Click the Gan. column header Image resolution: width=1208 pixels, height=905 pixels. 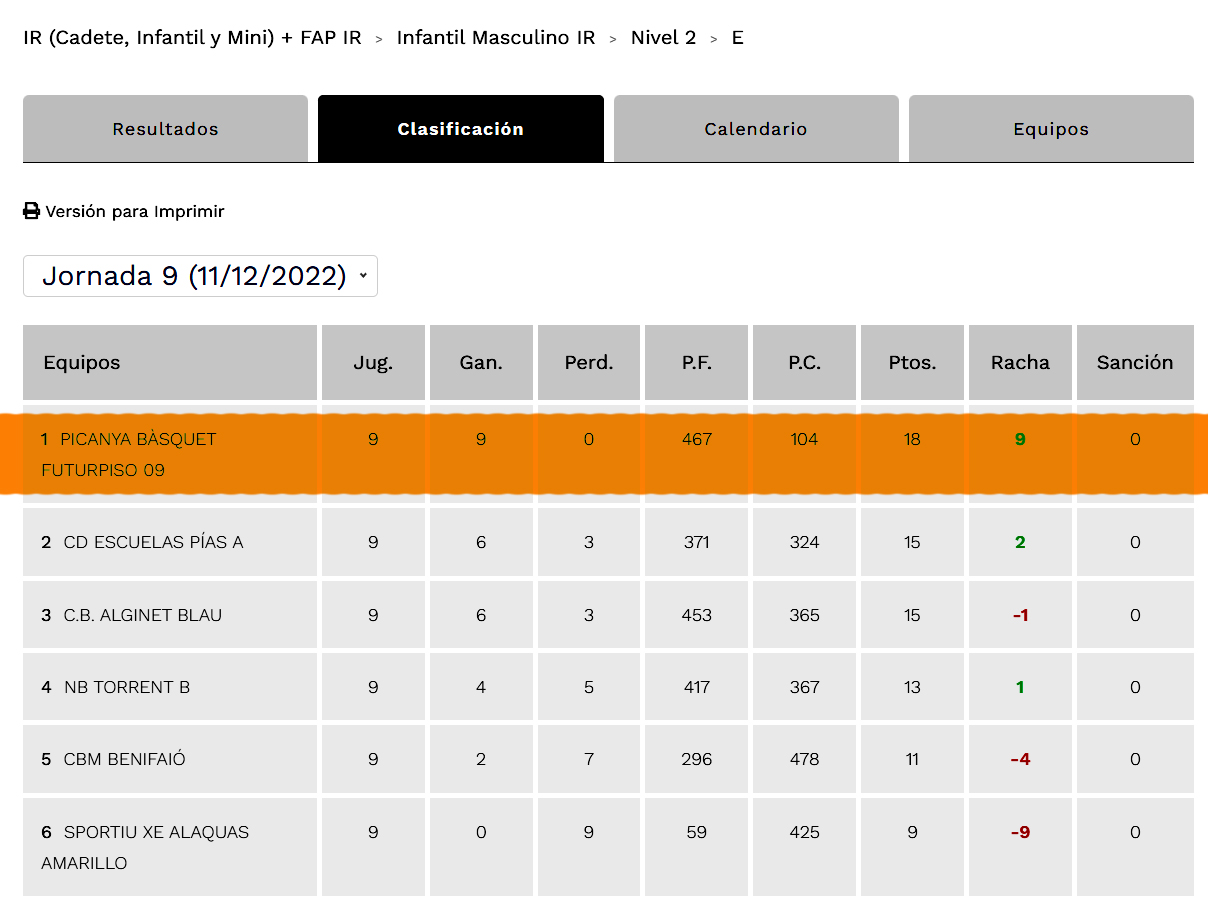481,363
